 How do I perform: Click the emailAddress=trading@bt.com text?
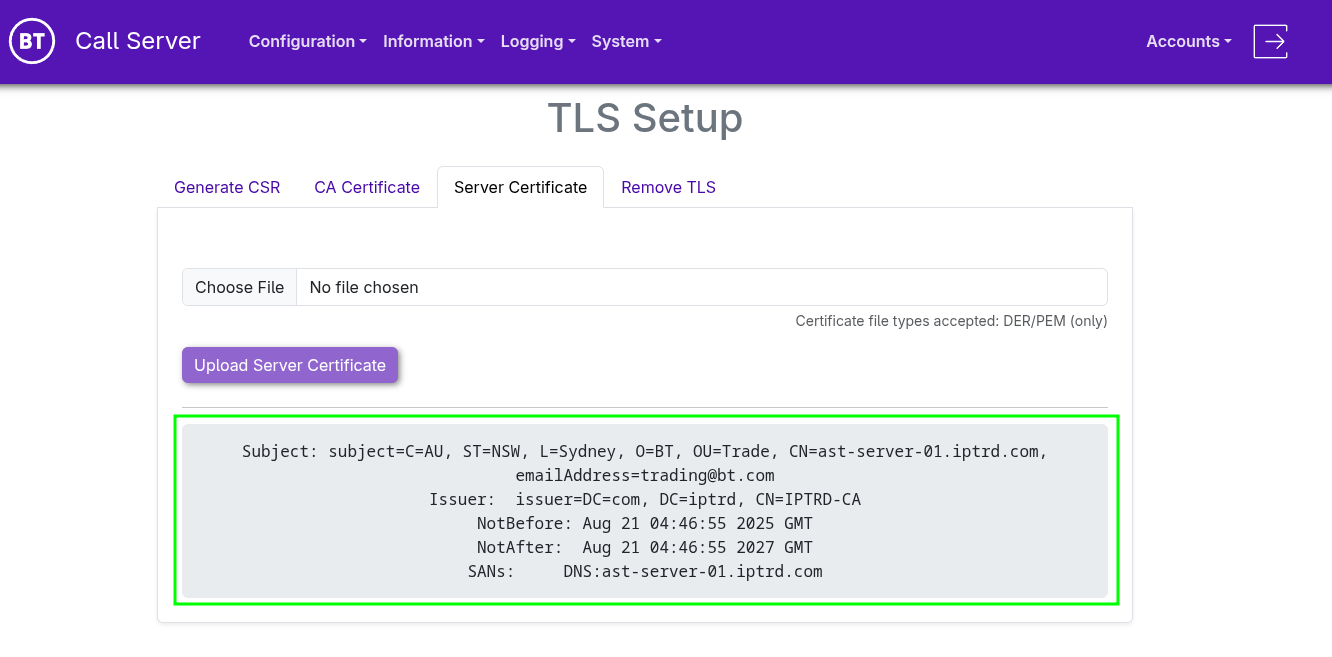(x=645, y=475)
